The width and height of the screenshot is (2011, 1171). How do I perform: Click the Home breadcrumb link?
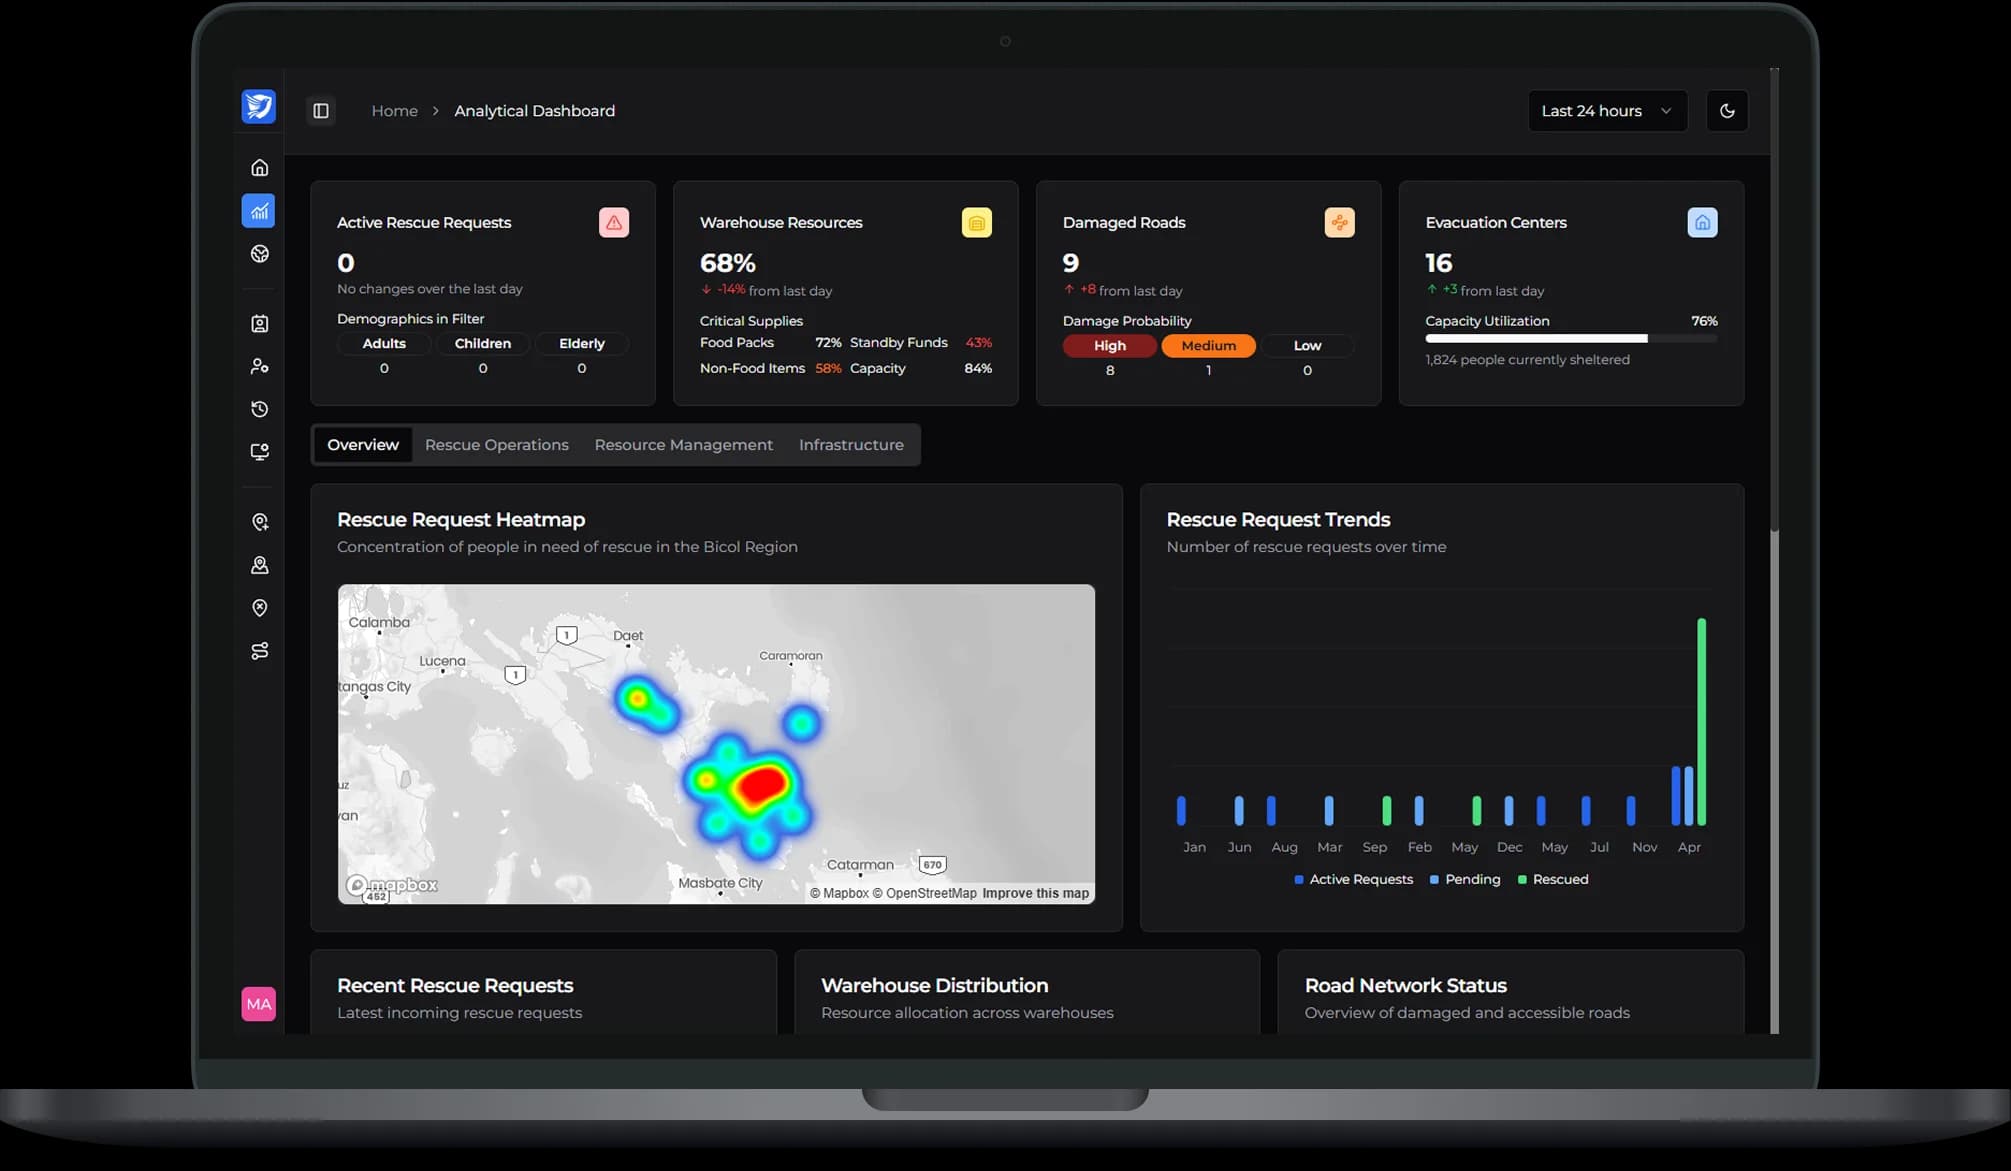(394, 111)
